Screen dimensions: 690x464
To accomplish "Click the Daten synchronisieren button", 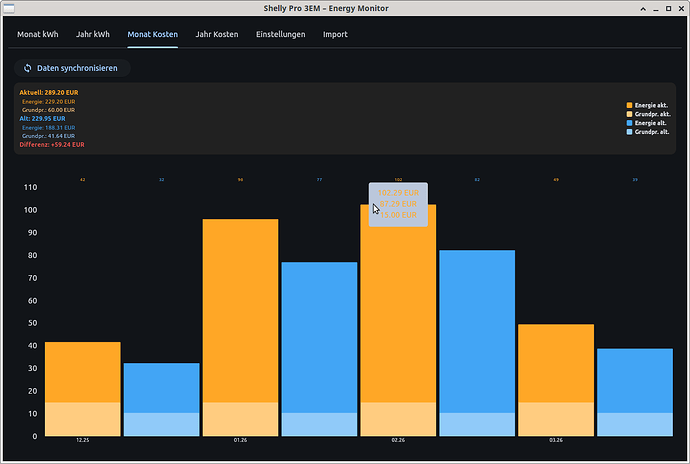I will tap(72, 68).
